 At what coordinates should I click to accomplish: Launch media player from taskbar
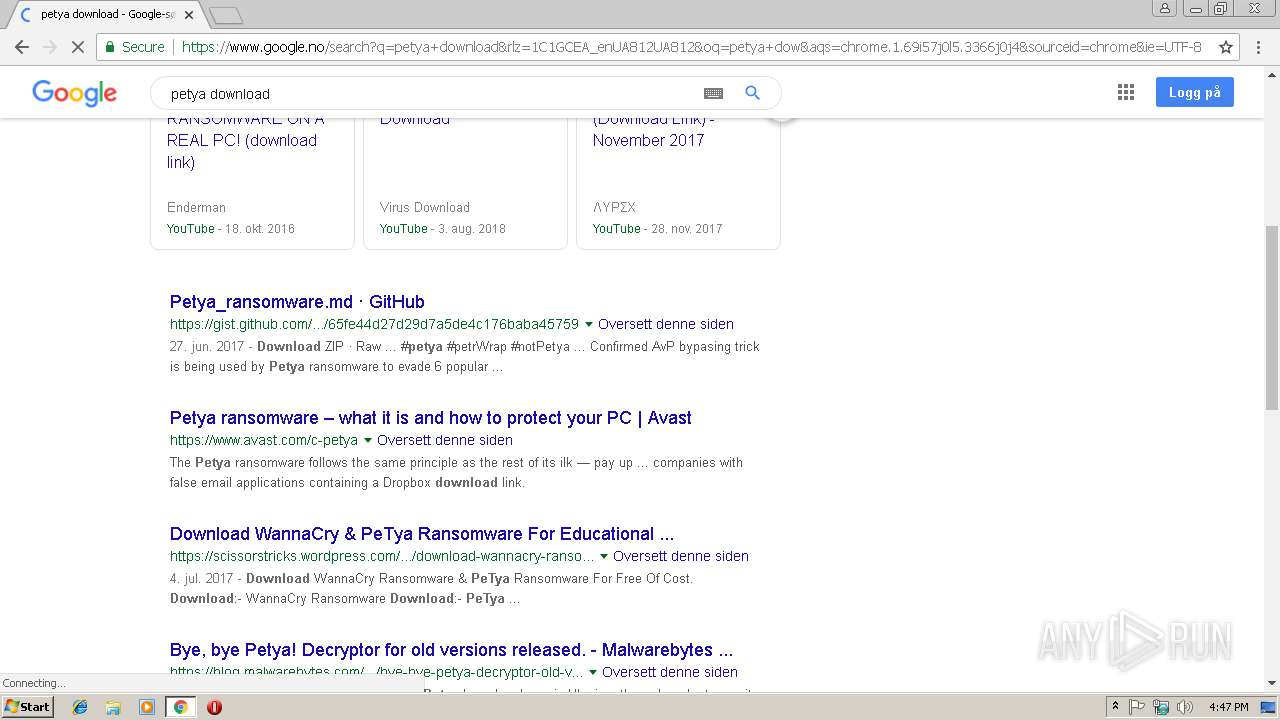click(147, 707)
